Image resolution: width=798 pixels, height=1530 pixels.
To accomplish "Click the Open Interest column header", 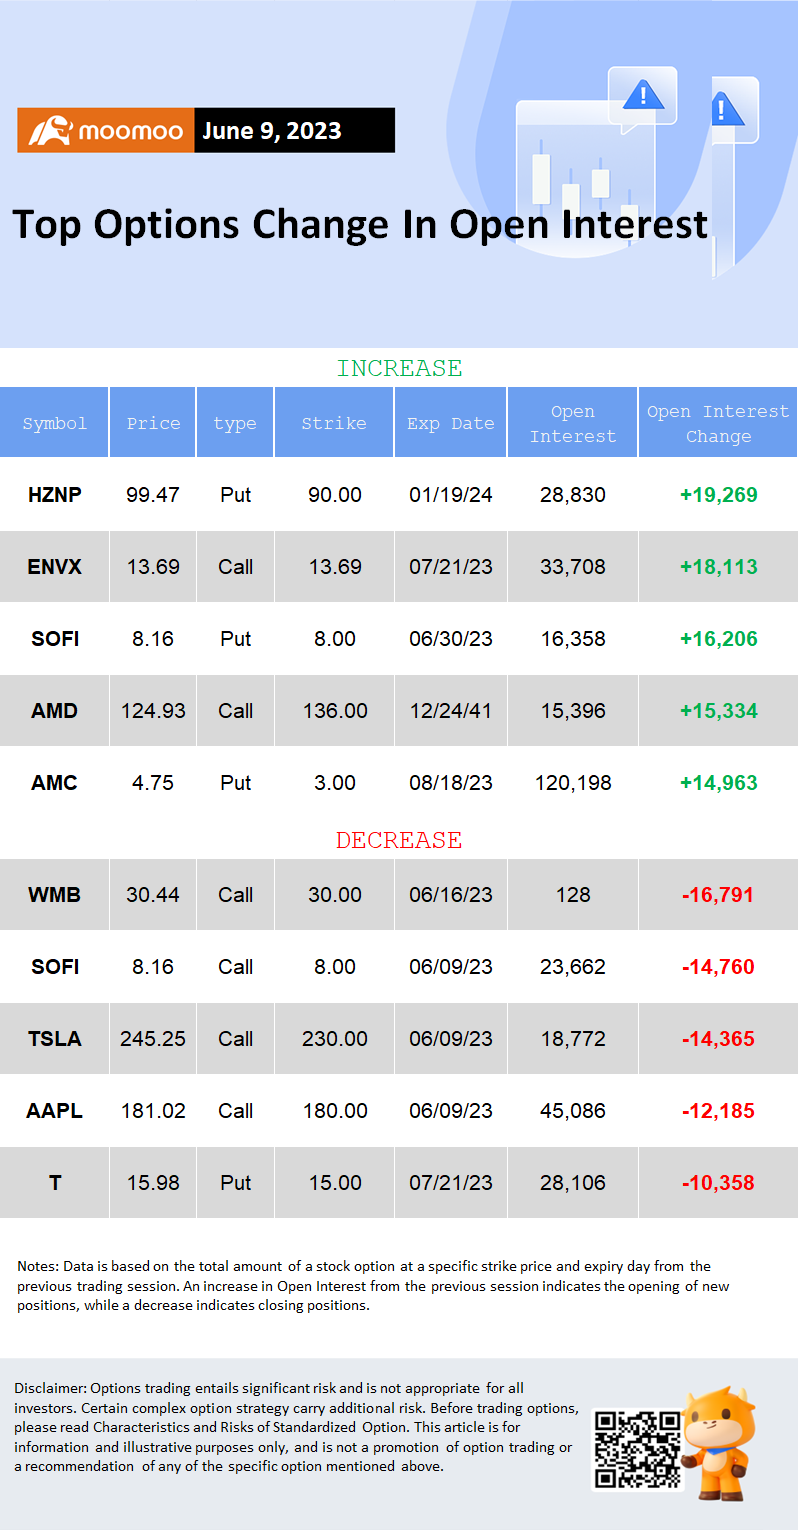I will point(573,424).
